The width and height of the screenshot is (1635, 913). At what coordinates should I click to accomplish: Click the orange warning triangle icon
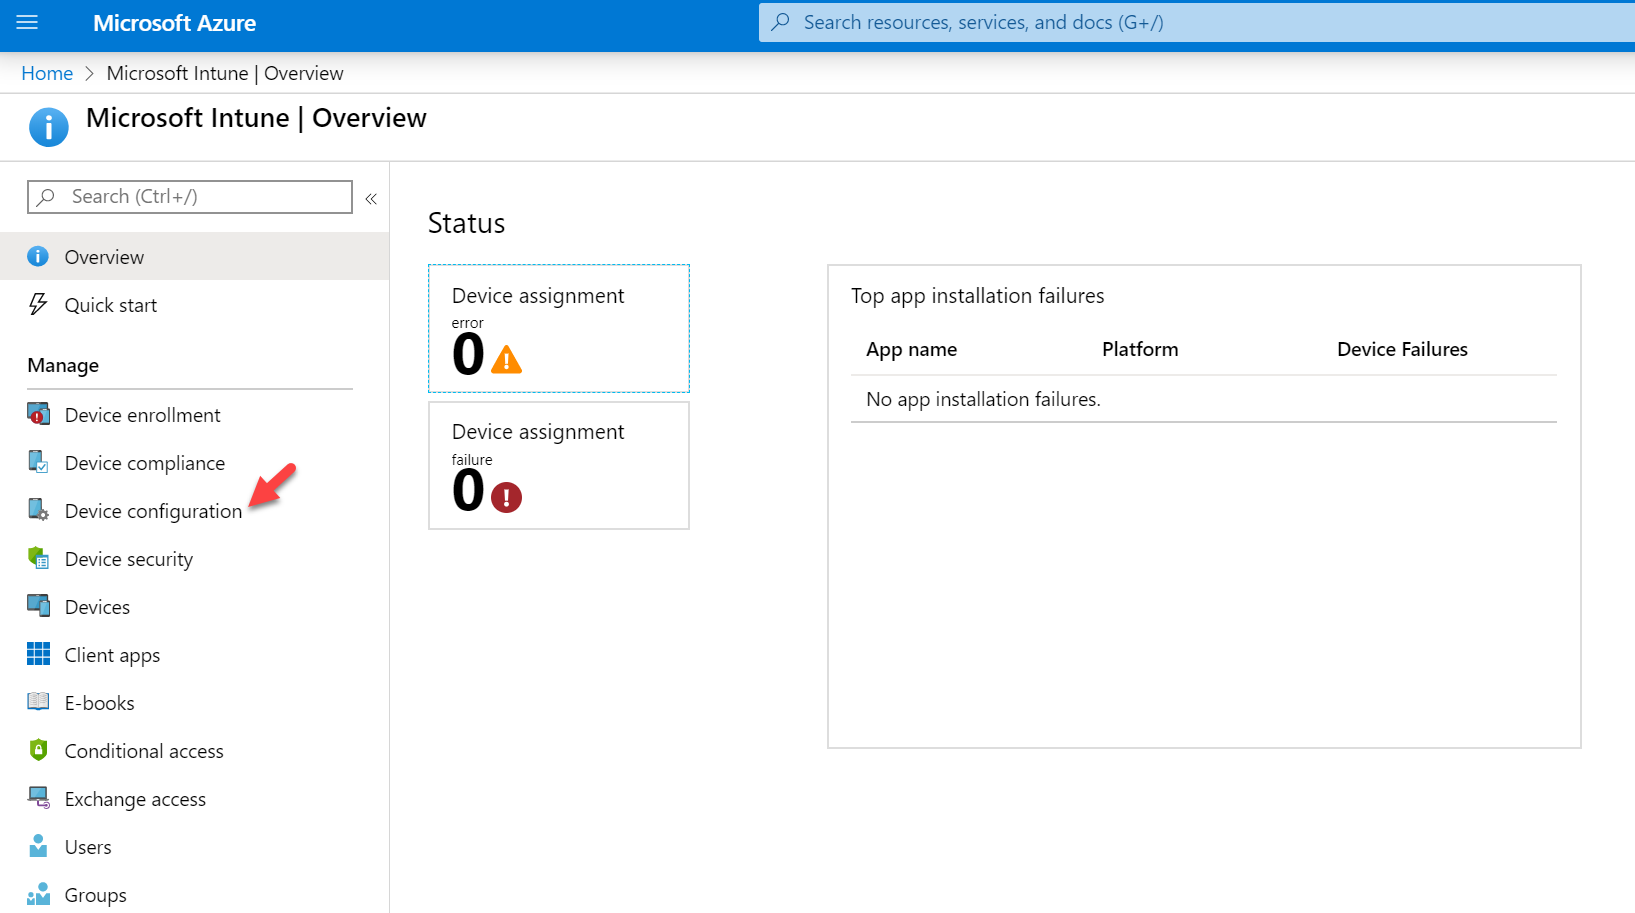(507, 359)
